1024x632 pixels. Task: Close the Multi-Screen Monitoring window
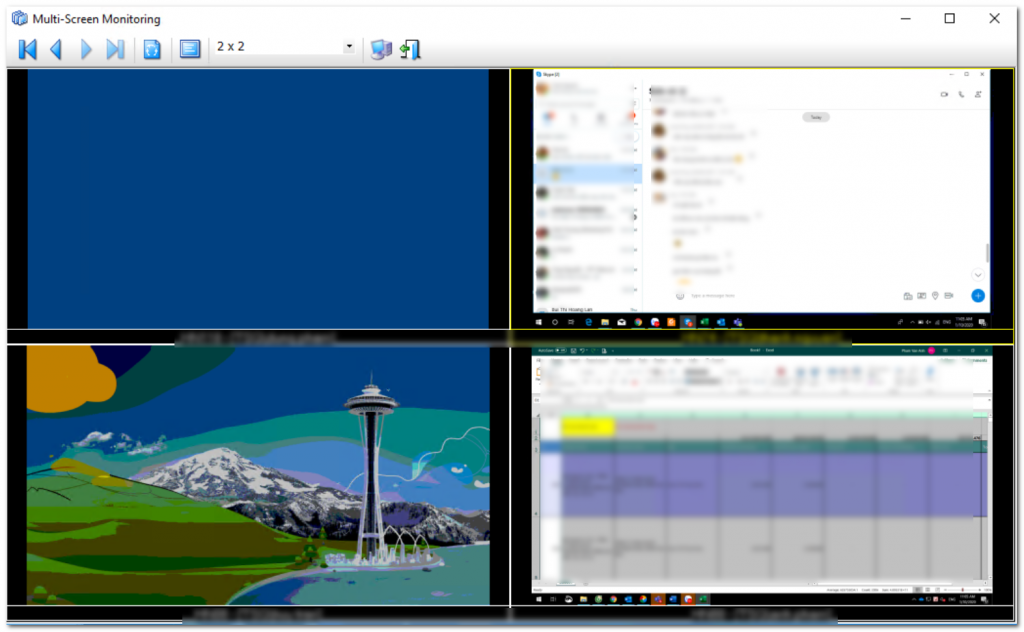tap(994, 18)
